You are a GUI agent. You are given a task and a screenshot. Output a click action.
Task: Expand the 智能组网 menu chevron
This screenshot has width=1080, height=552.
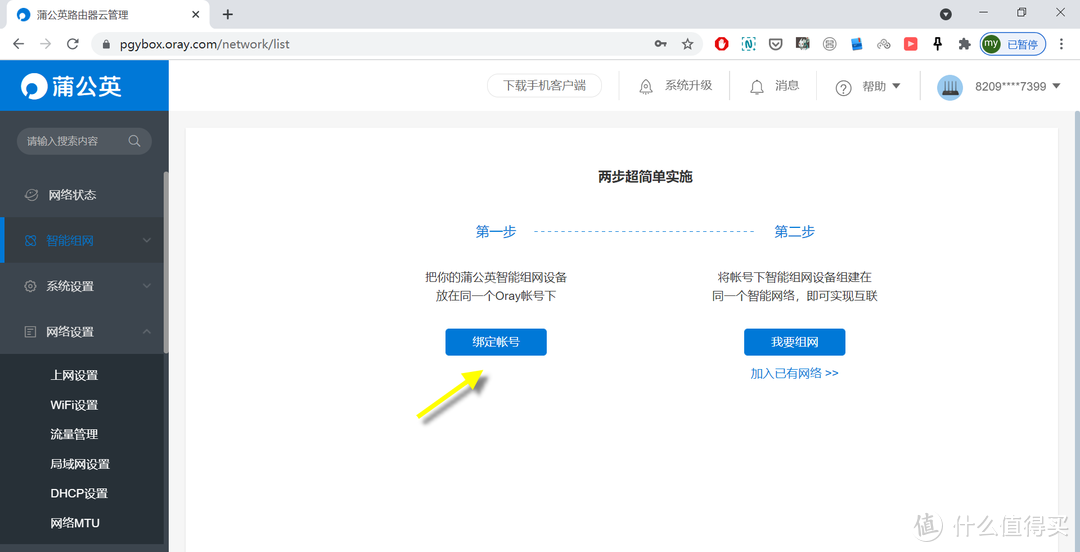click(147, 241)
